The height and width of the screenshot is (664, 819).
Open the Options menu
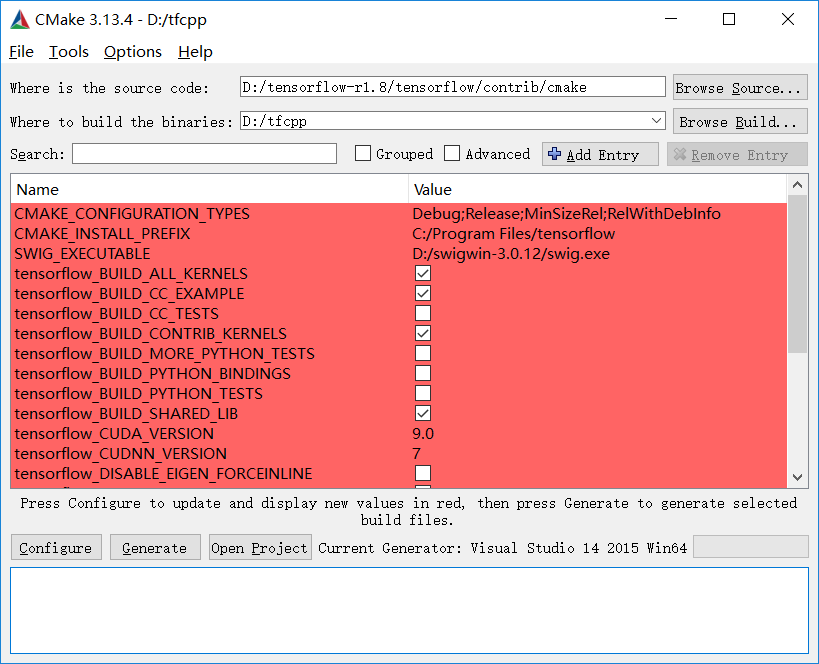[x=132, y=51]
